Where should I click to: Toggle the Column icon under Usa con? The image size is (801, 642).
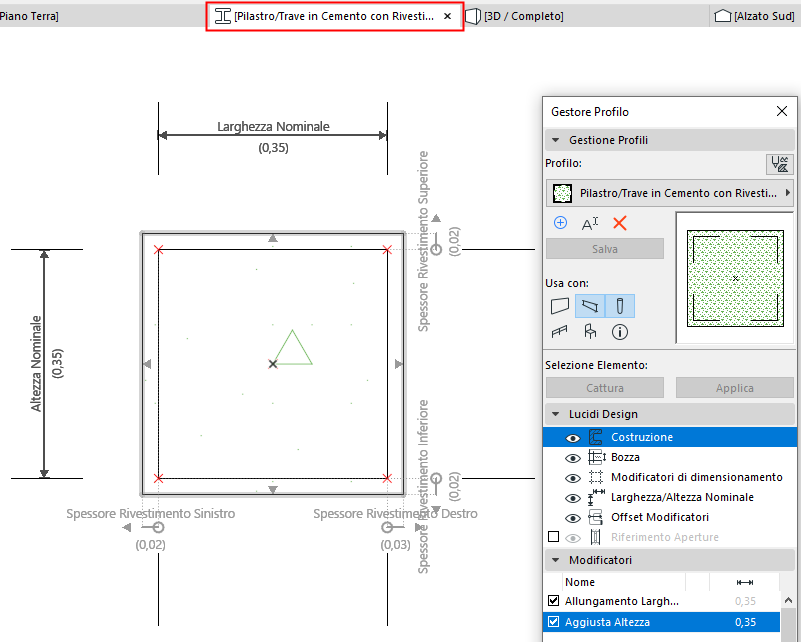[619, 305]
